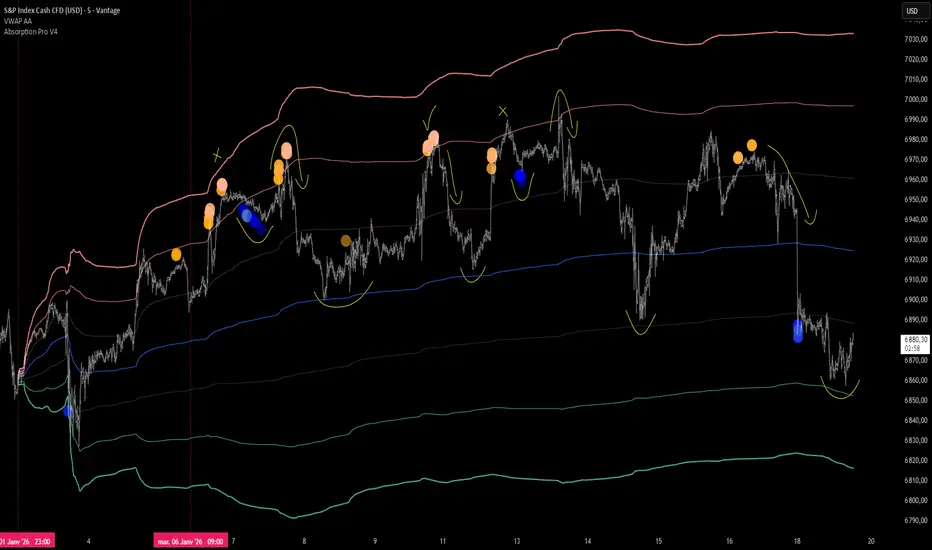The image size is (932, 550).
Task: Click time axis label 18
Action: coord(797,541)
